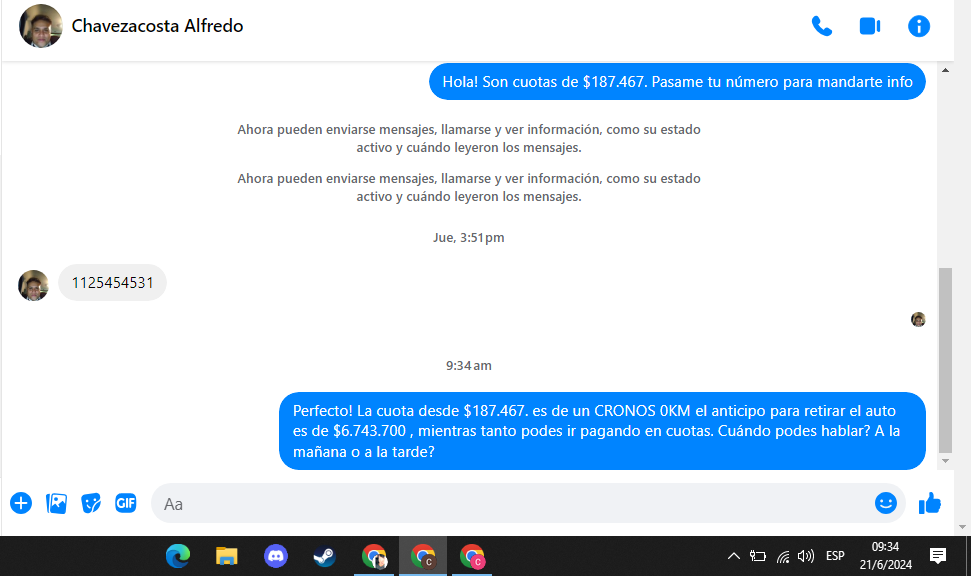Click Chavezacosta Alfredo name in header

157,26
